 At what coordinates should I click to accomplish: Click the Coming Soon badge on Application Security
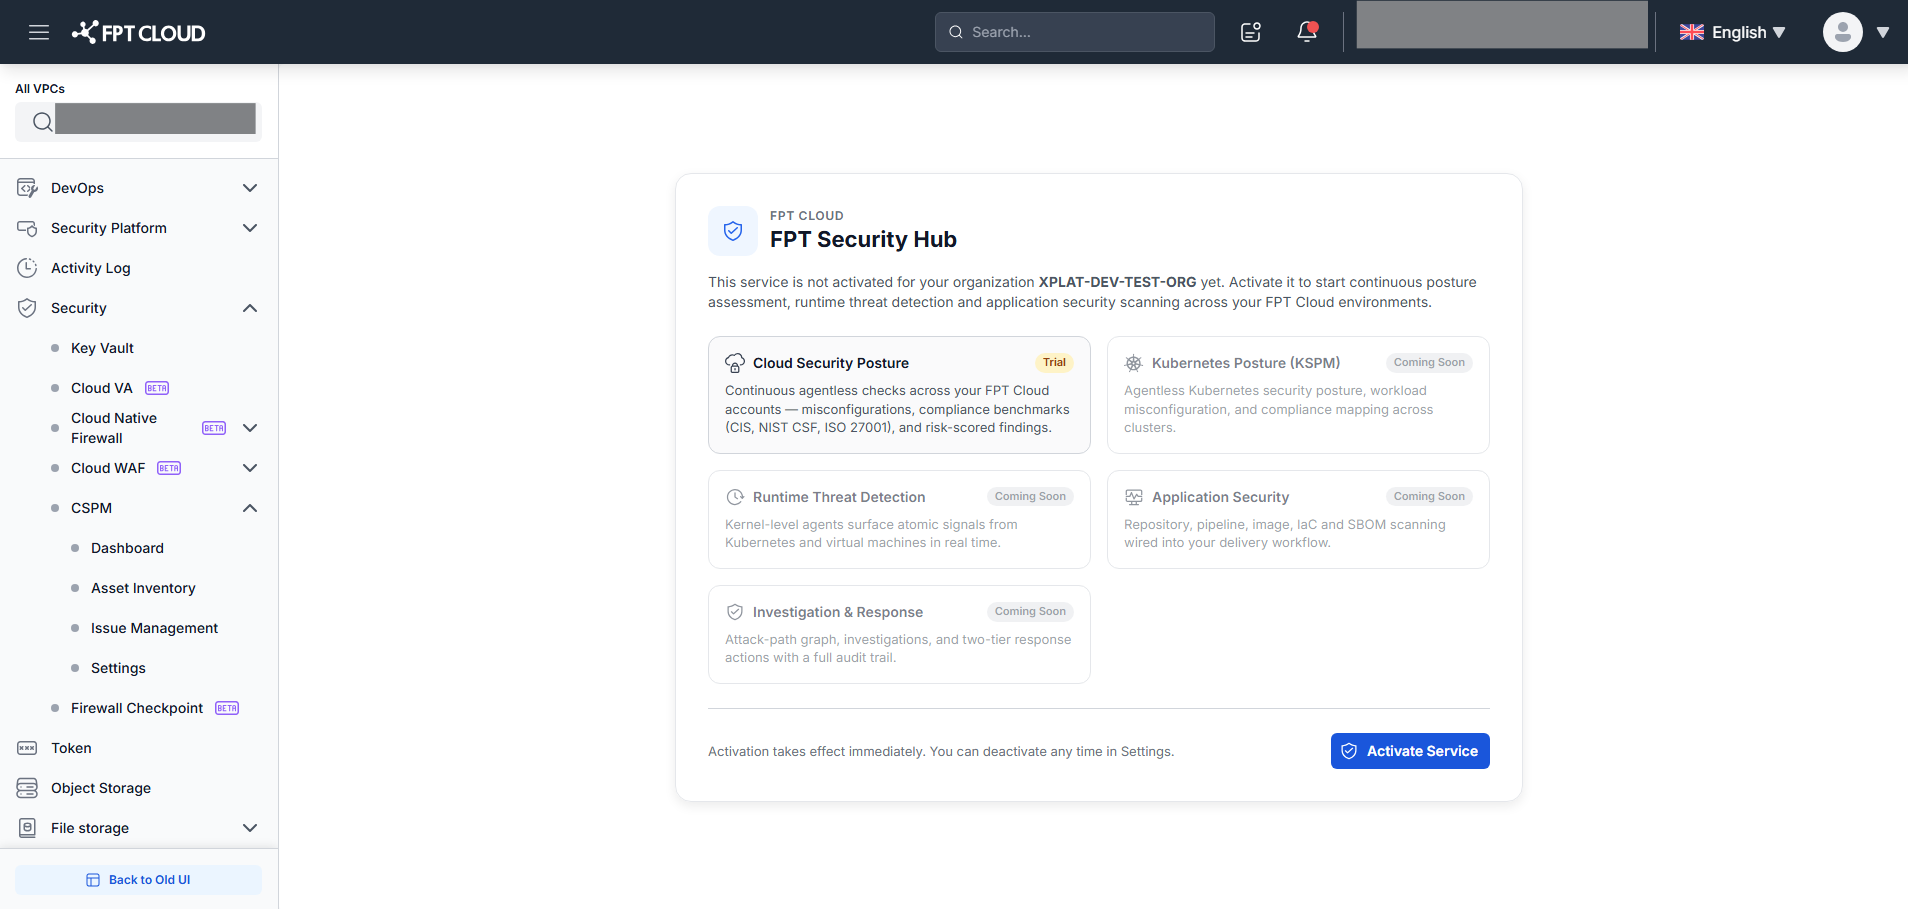click(1429, 496)
